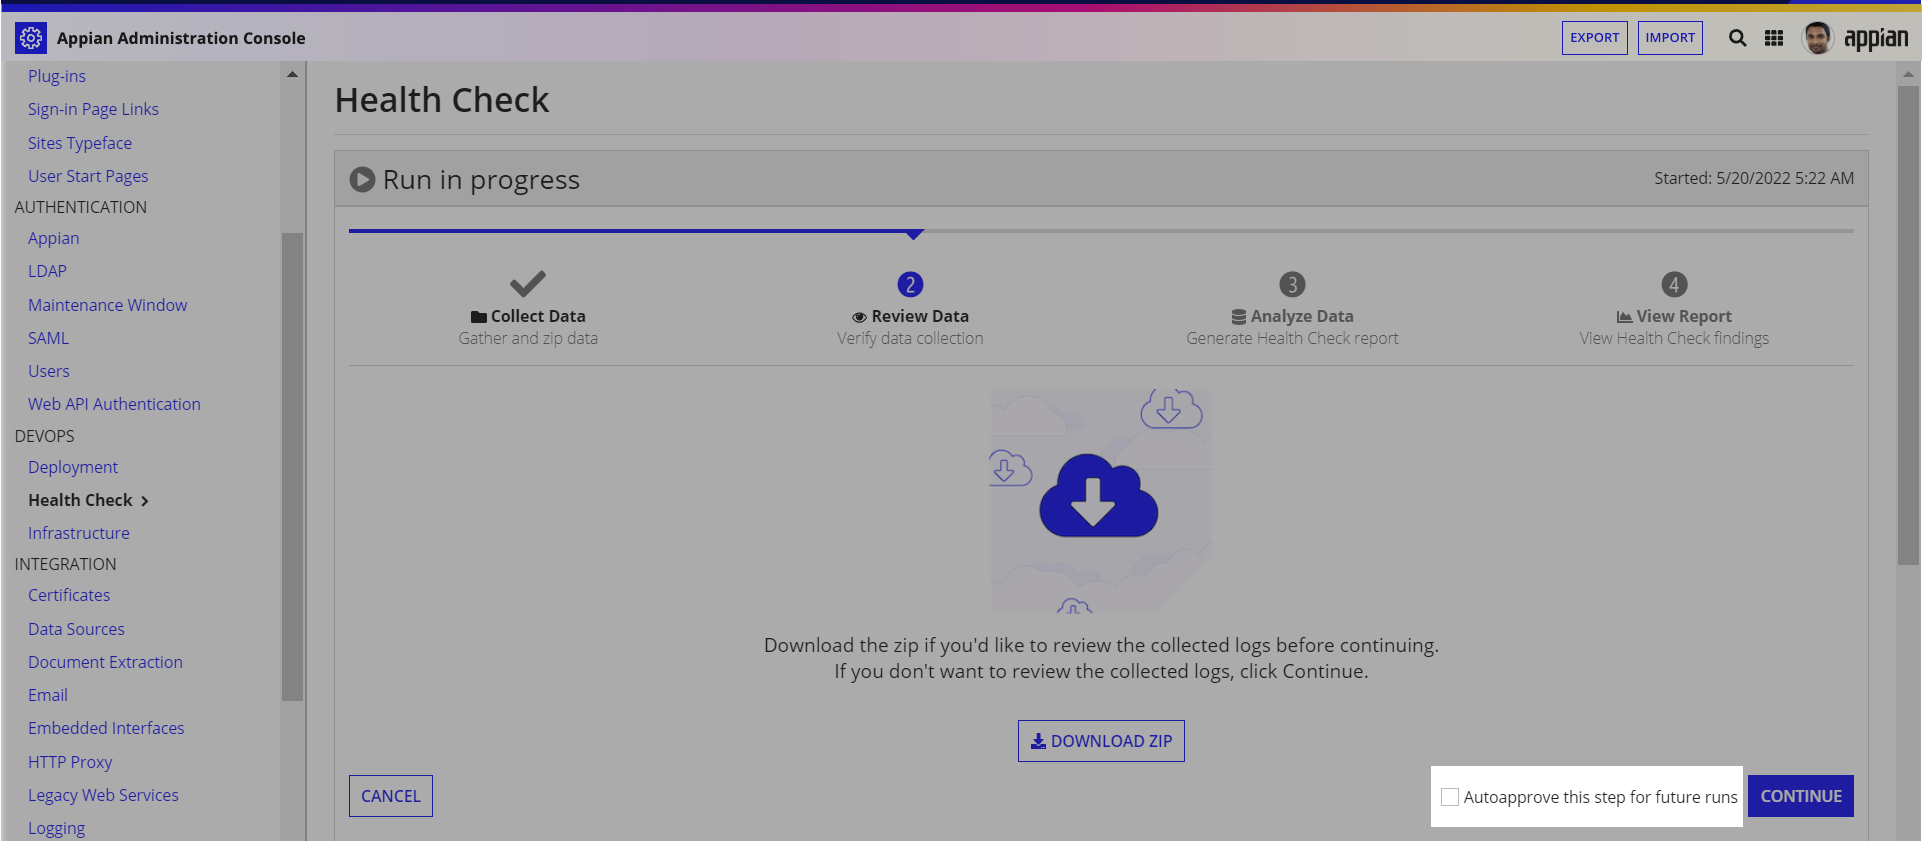Click the Appian Administration Console gear icon
Viewport: 1922px width, 841px height.
31,38
